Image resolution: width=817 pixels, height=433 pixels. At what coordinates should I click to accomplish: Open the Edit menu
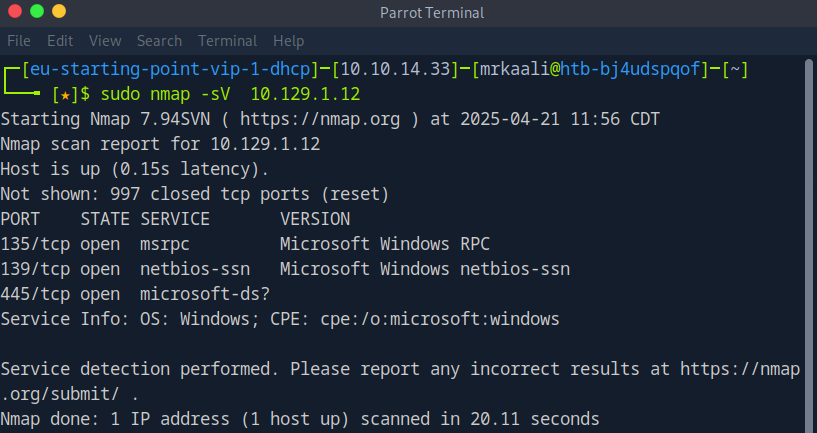coord(60,41)
